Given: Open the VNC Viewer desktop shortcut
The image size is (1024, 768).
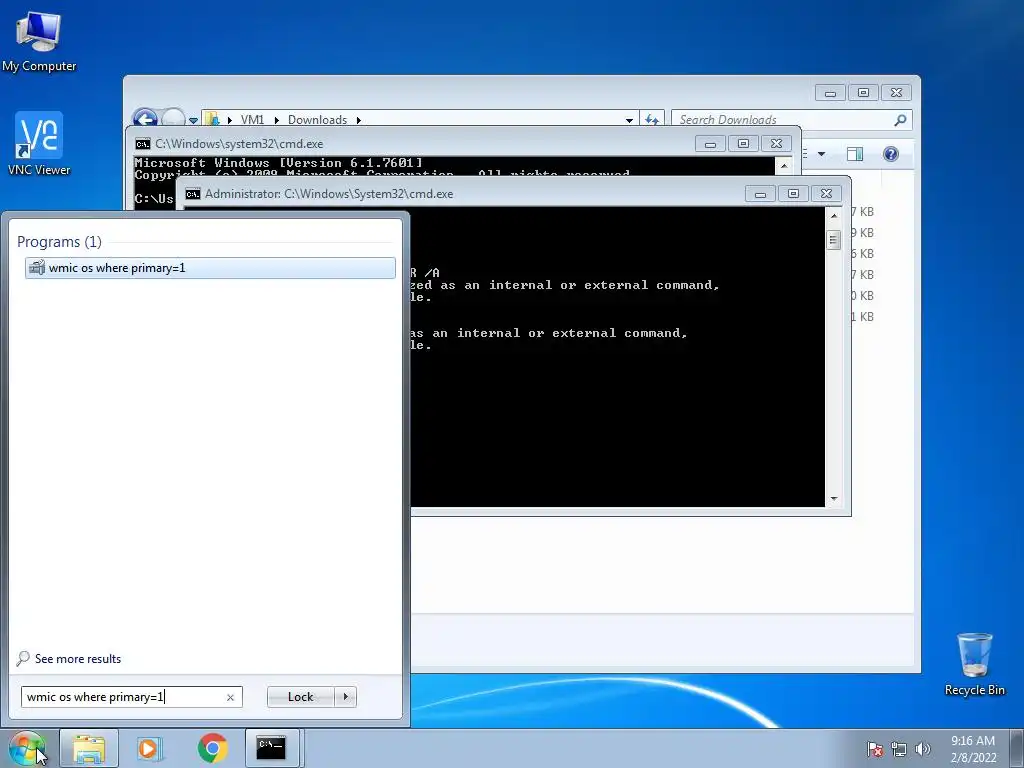Looking at the screenshot, I should click(39, 144).
